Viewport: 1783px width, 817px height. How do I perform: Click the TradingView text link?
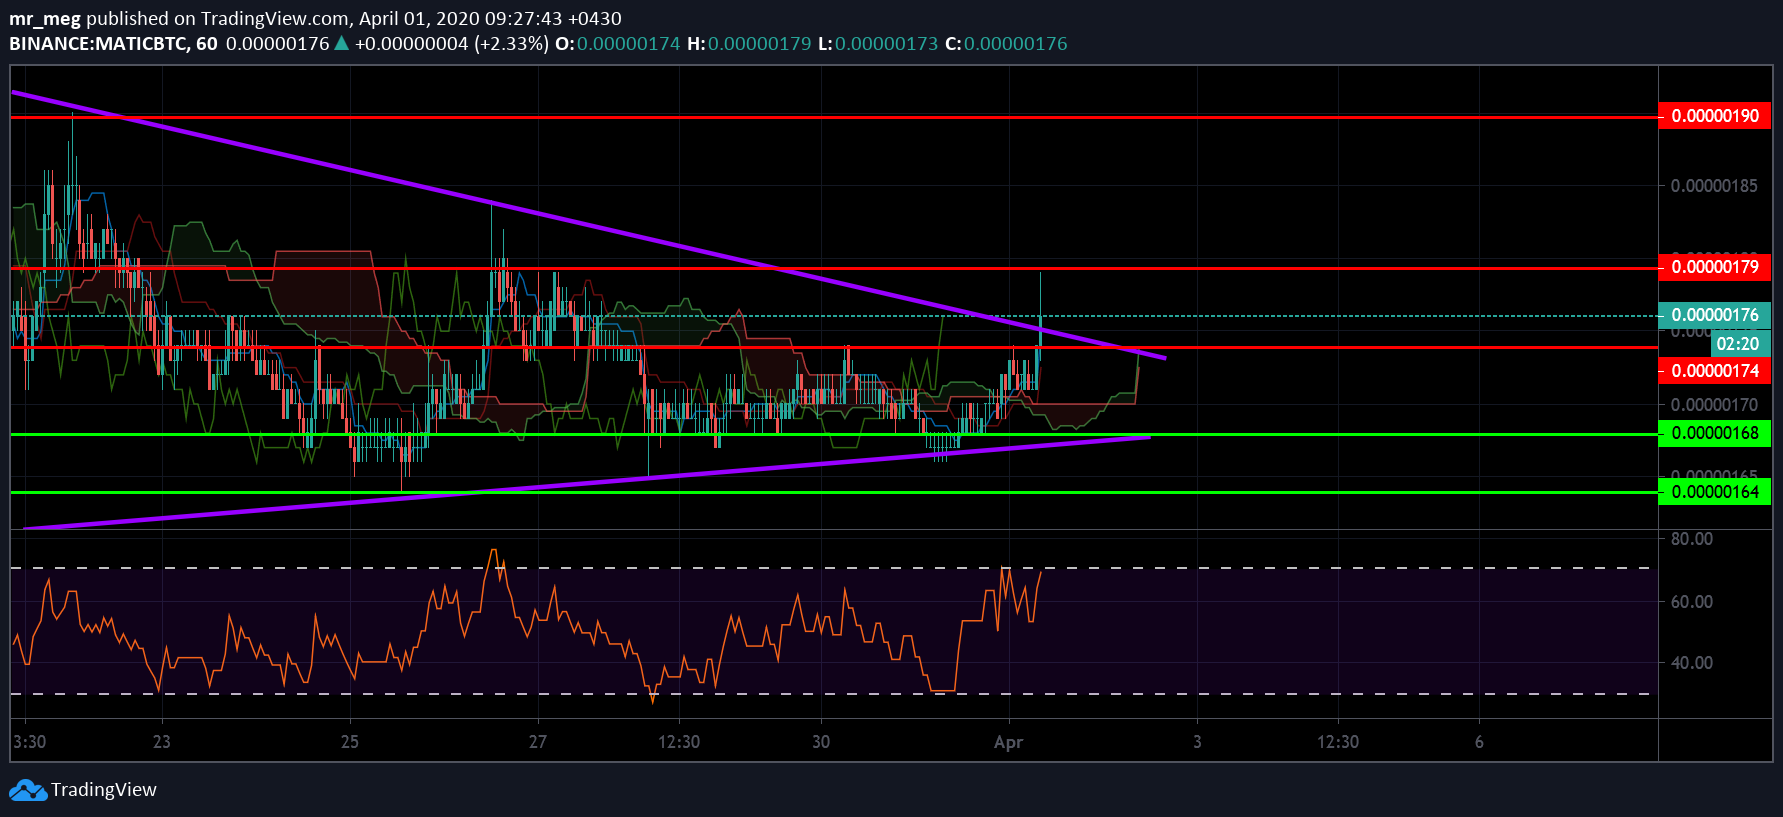coord(104,790)
